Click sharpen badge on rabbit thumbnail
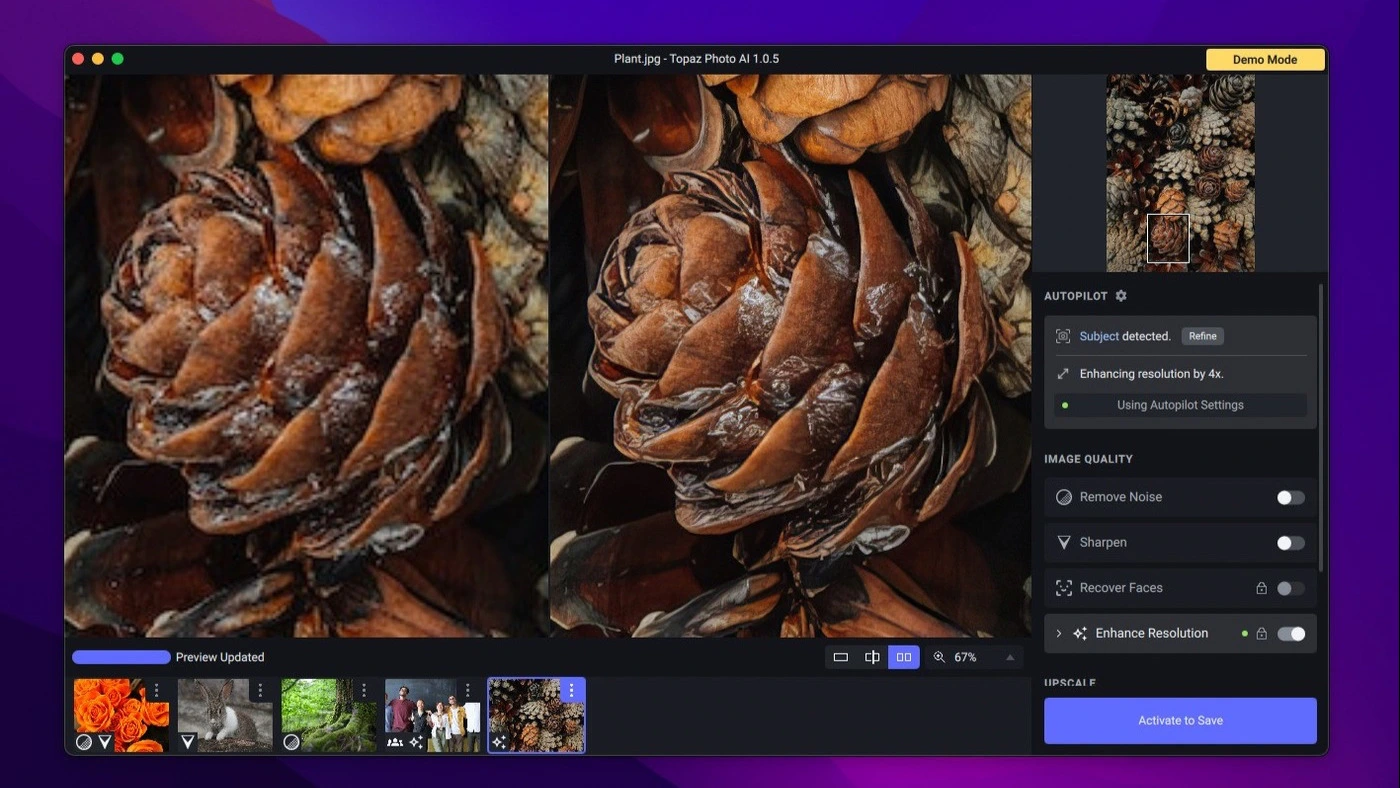Screen dimensions: 1400x788 188,742
